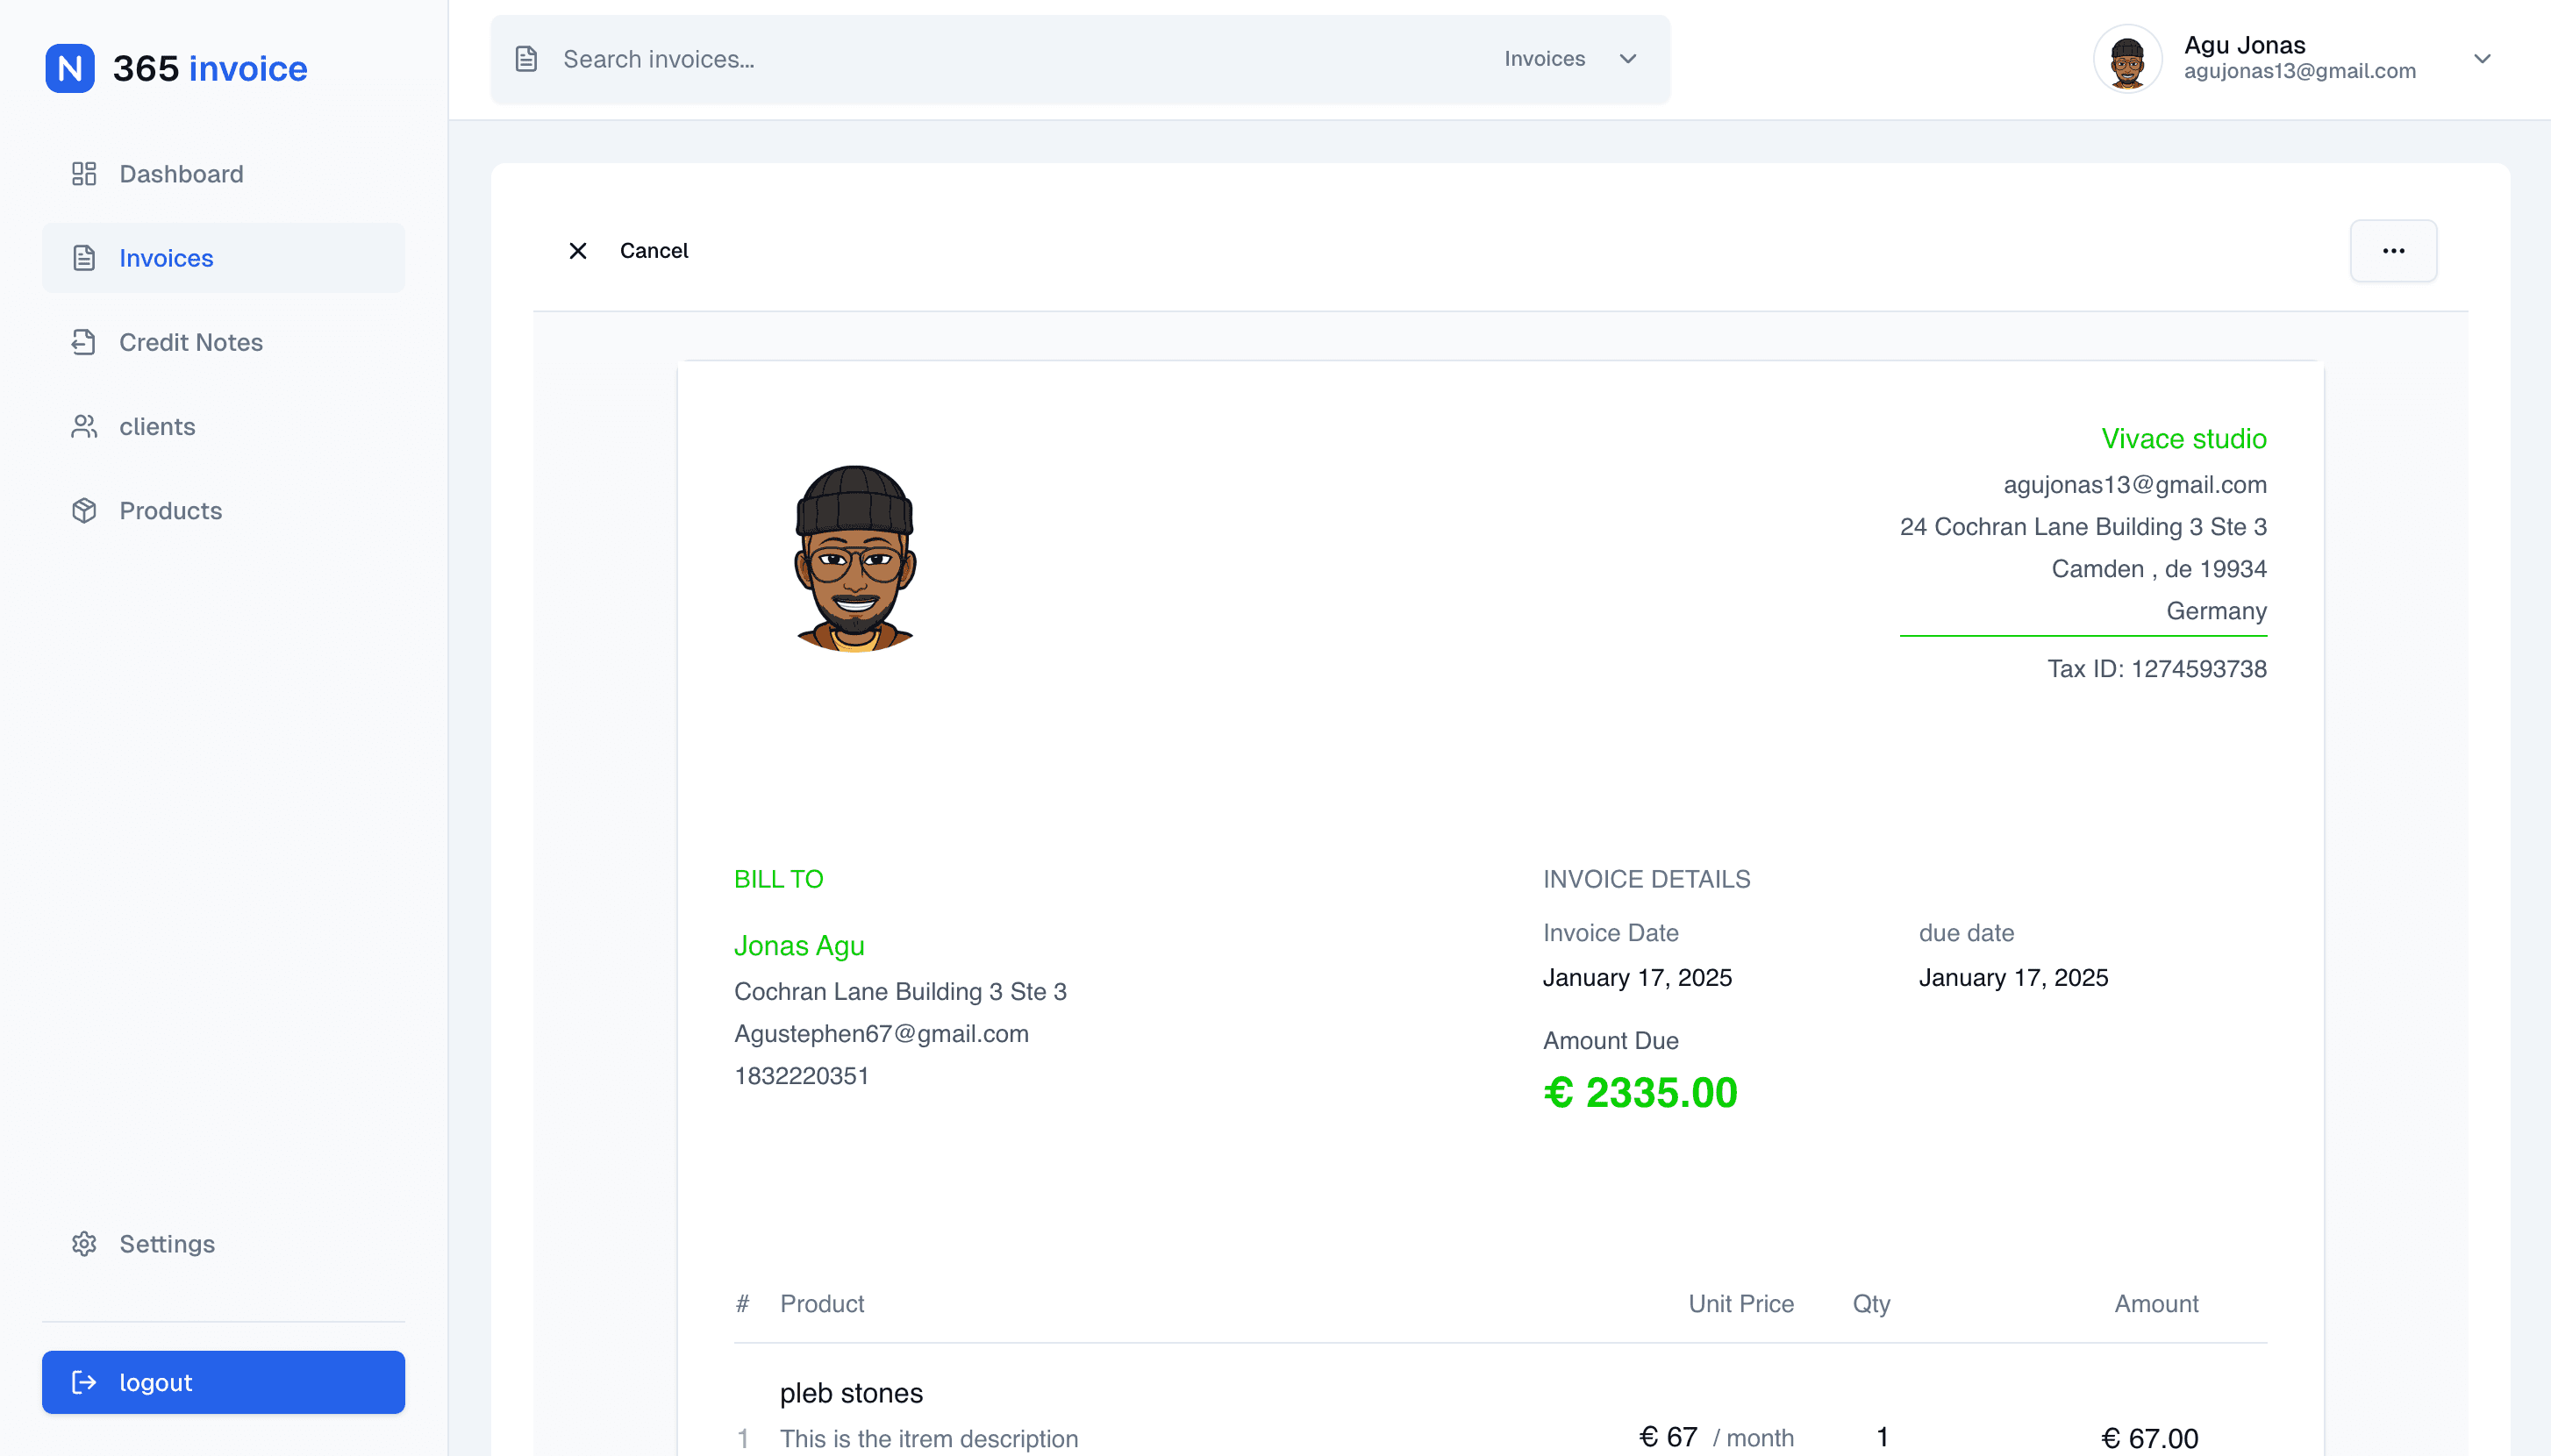The height and width of the screenshot is (1456, 2551).
Task: Select the Dashboard icon in the sidebar
Action: (x=84, y=173)
